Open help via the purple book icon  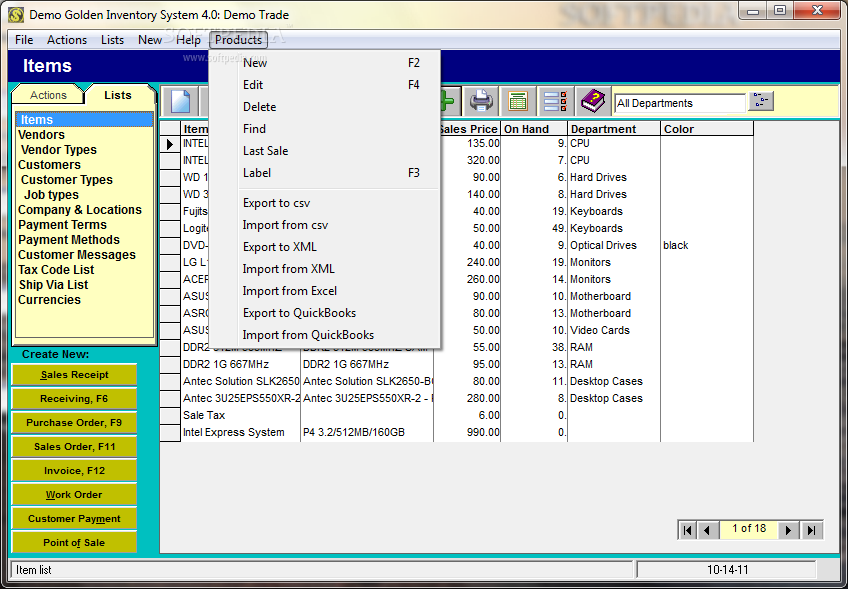tap(593, 102)
